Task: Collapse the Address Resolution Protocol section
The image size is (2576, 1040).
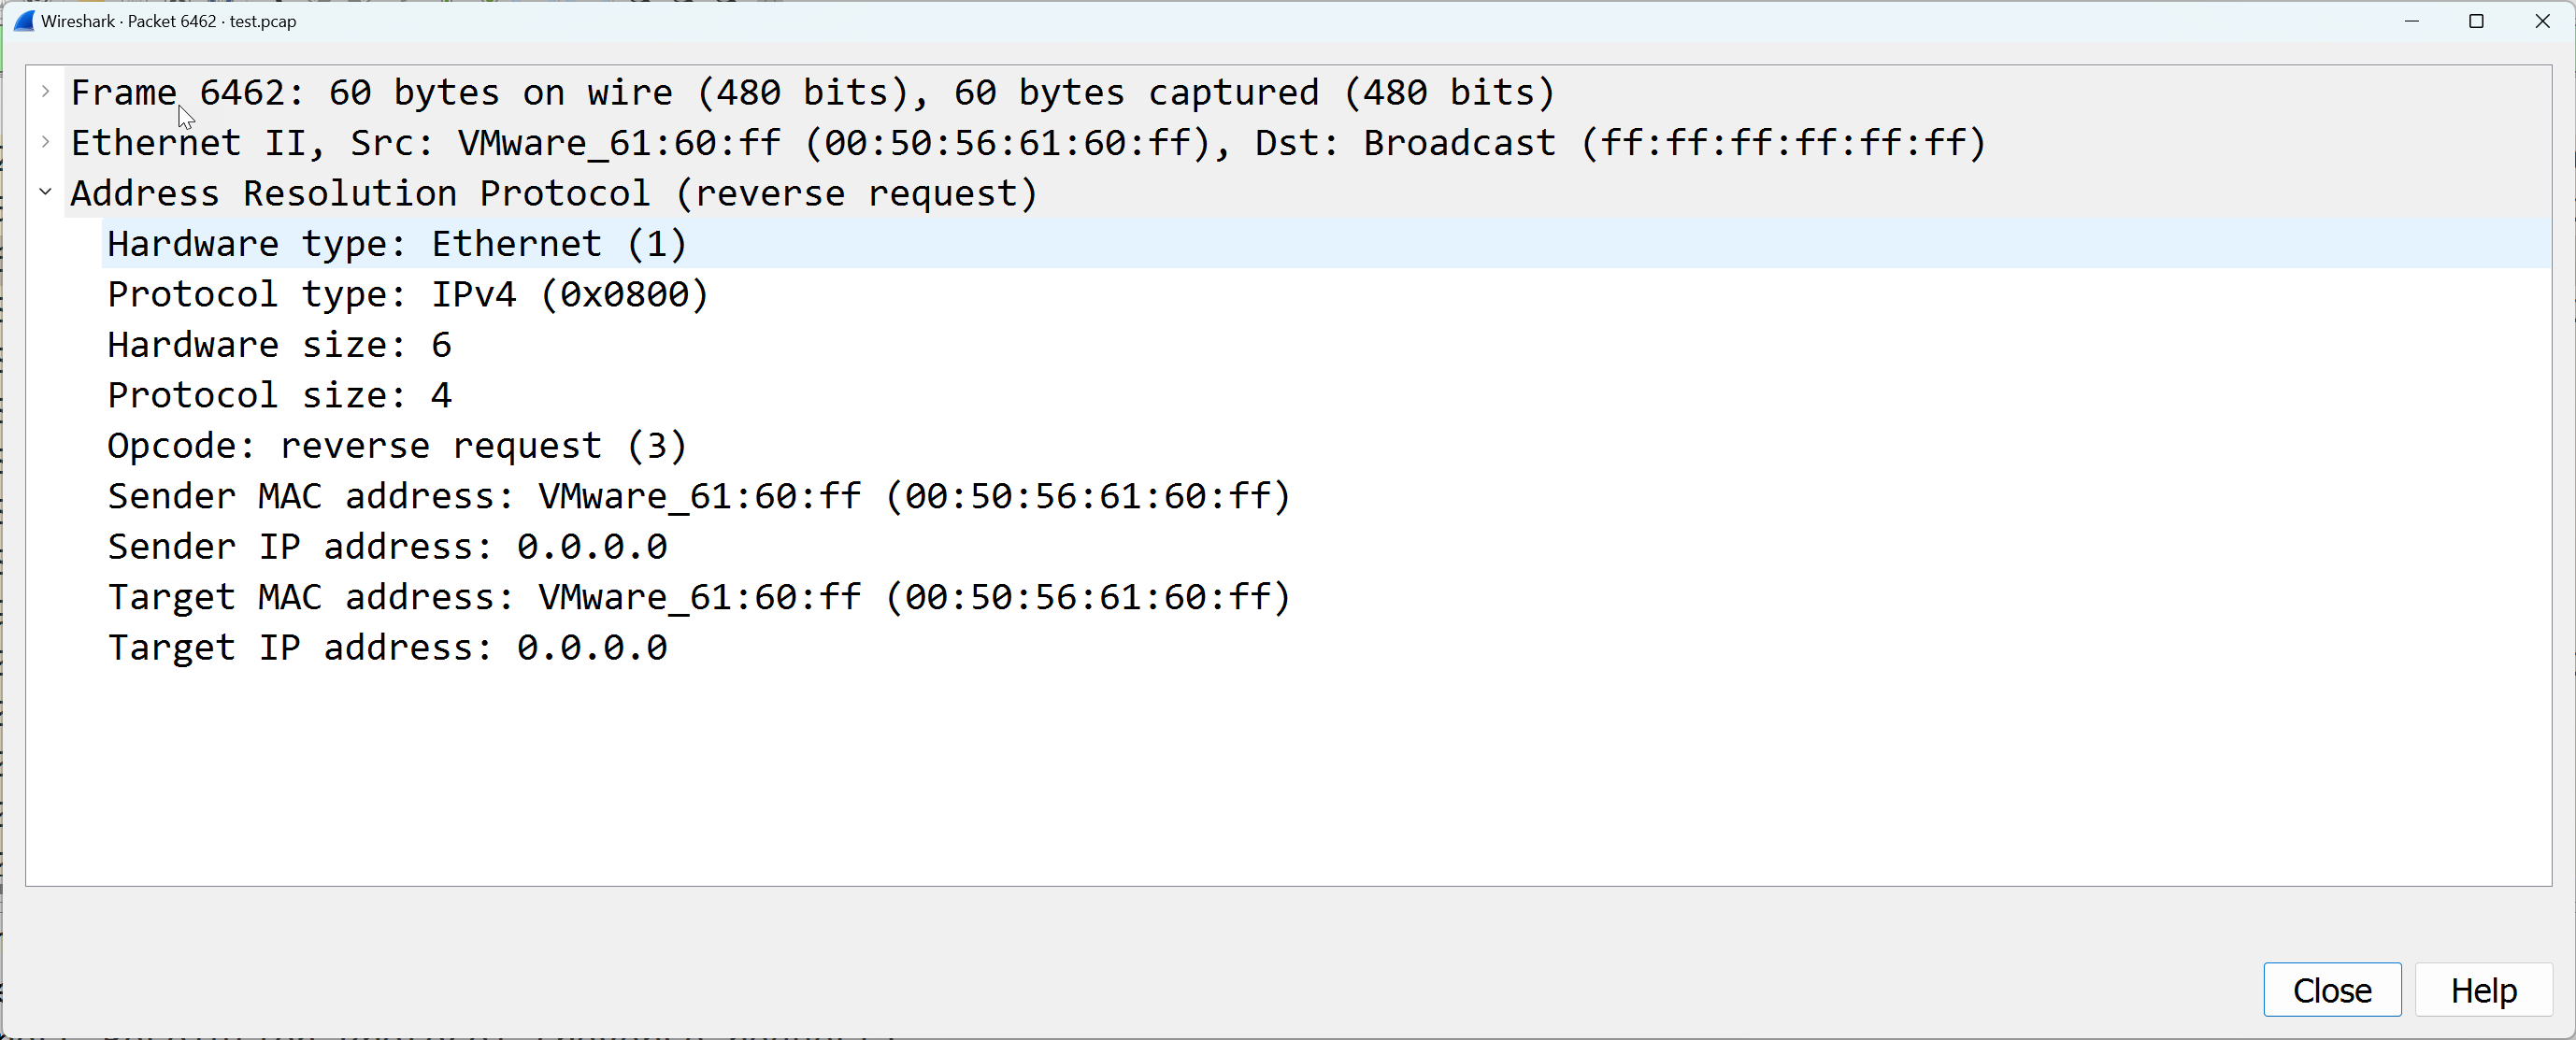Action: point(45,192)
